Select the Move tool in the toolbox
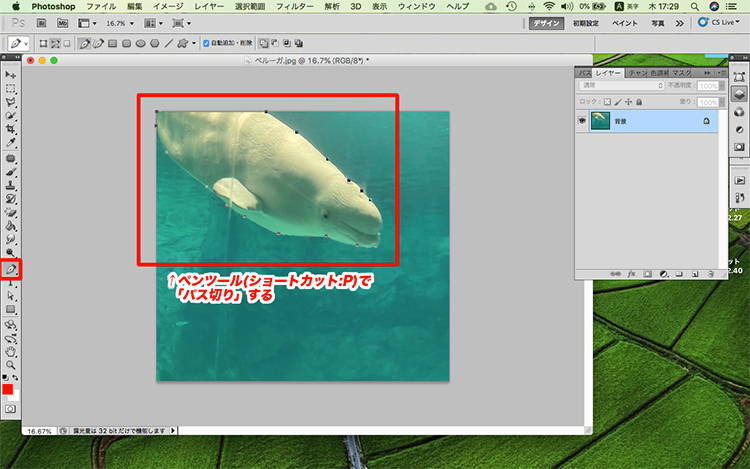The image size is (750, 469). (11, 75)
